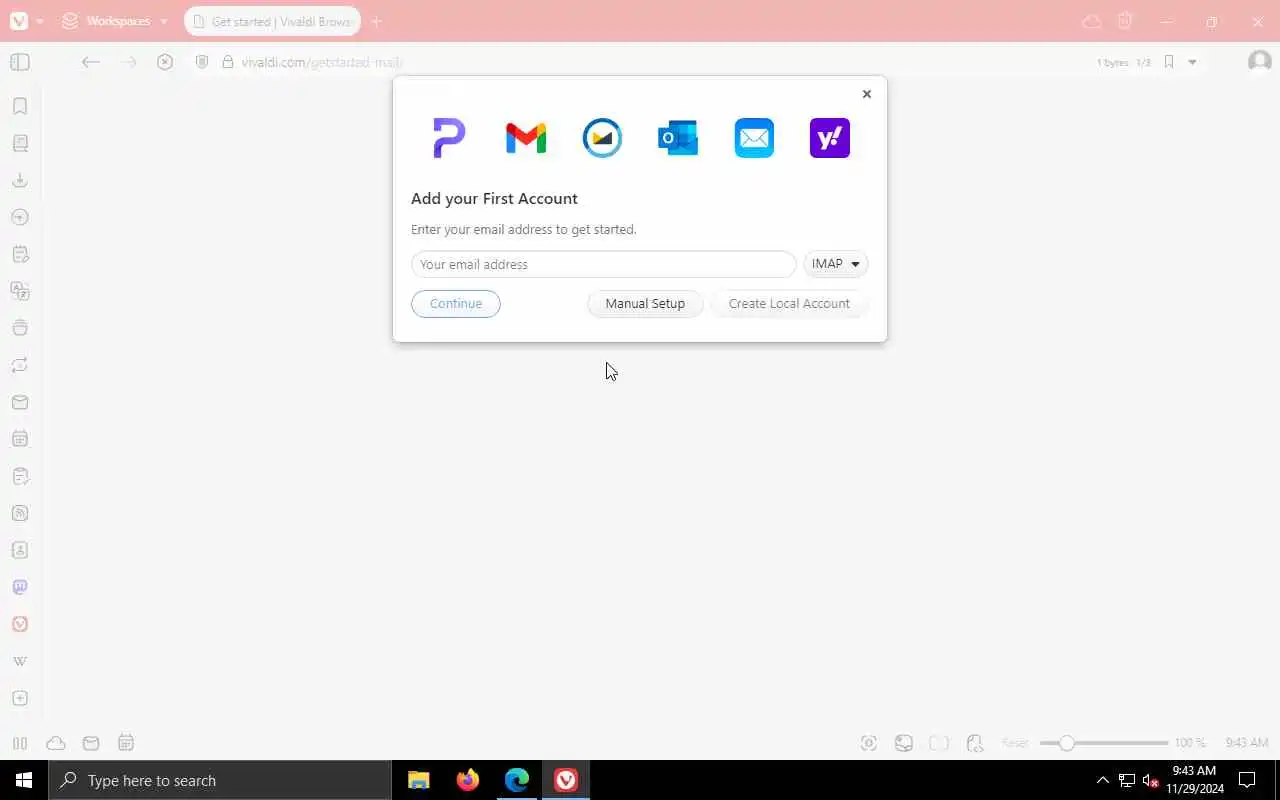Open the closed tabs trash icon
The height and width of the screenshot is (800, 1280).
[x=1125, y=21]
